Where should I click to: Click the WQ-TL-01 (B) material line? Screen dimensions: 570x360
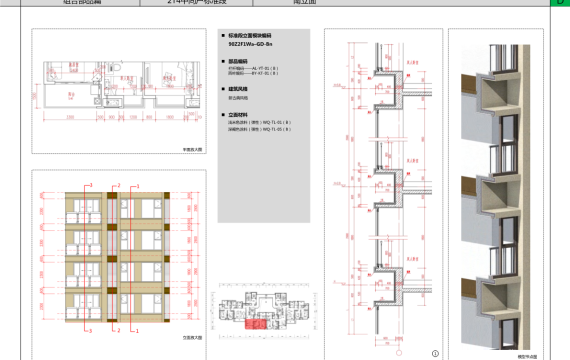tap(259, 123)
